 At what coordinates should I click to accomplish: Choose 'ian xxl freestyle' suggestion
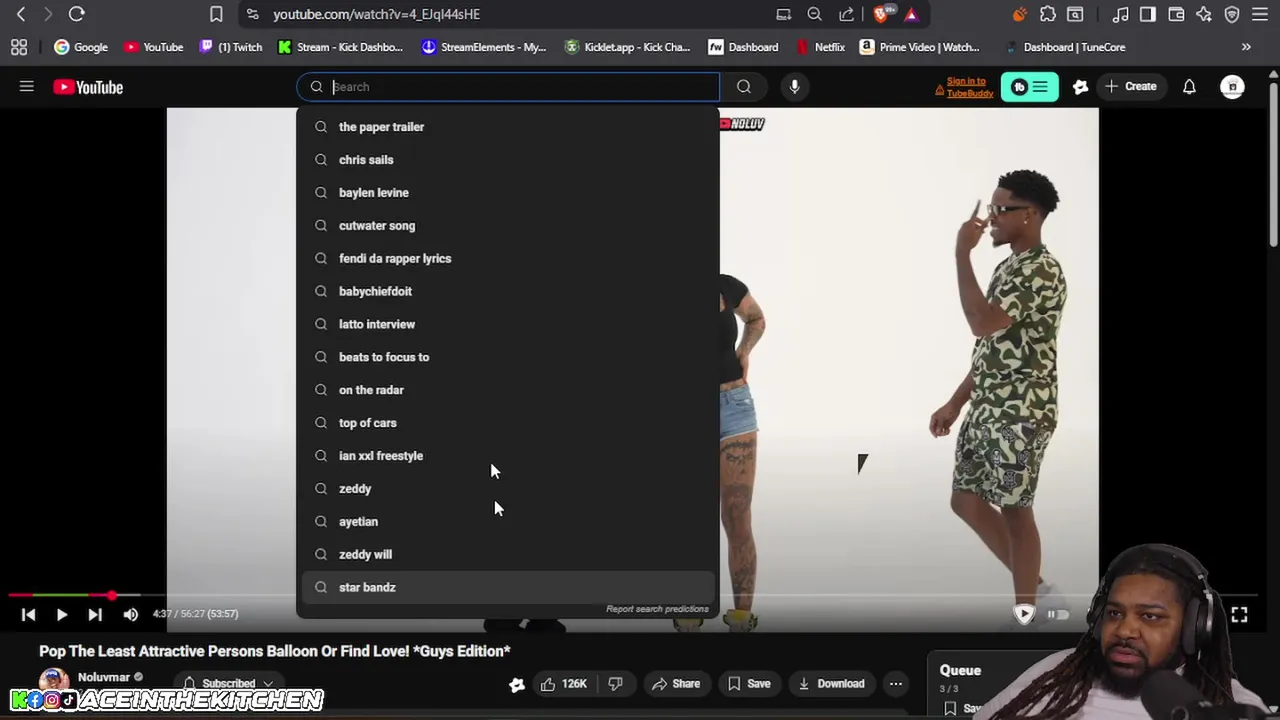click(x=508, y=456)
